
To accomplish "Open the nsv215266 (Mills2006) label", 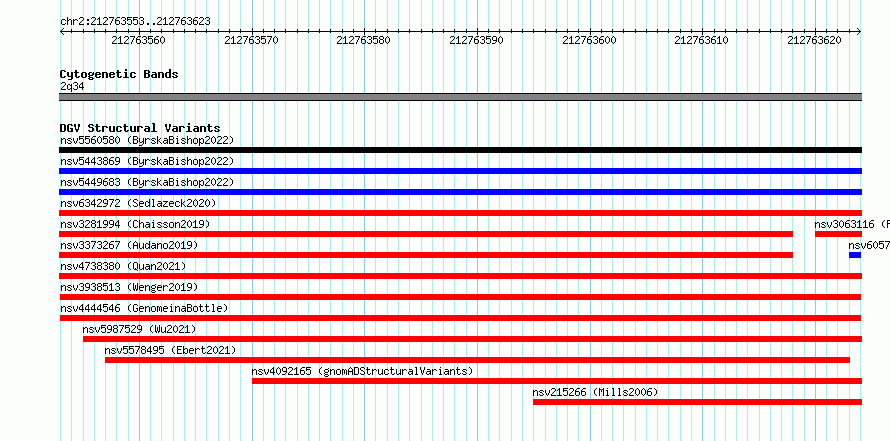I will pos(595,392).
